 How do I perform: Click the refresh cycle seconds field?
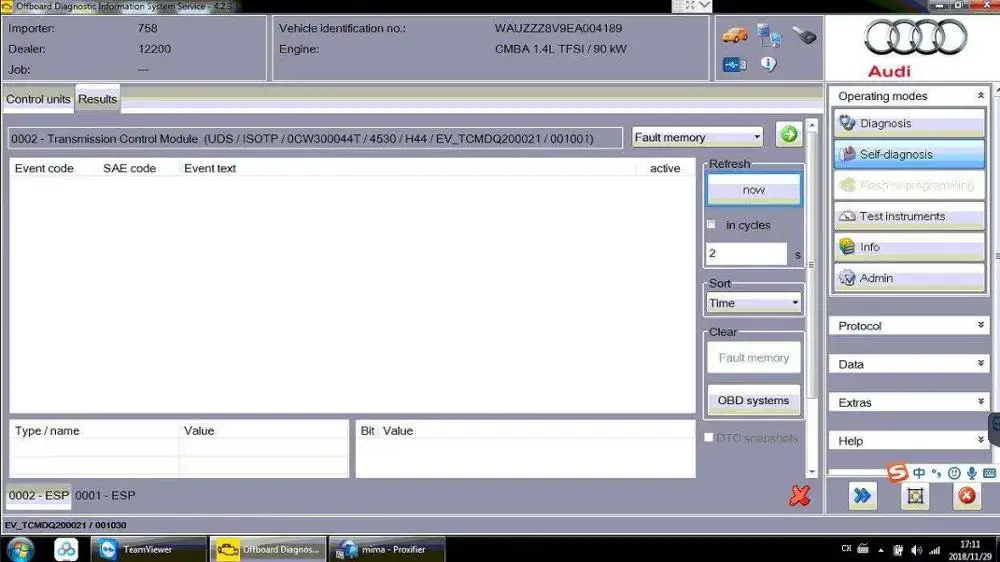tap(746, 253)
